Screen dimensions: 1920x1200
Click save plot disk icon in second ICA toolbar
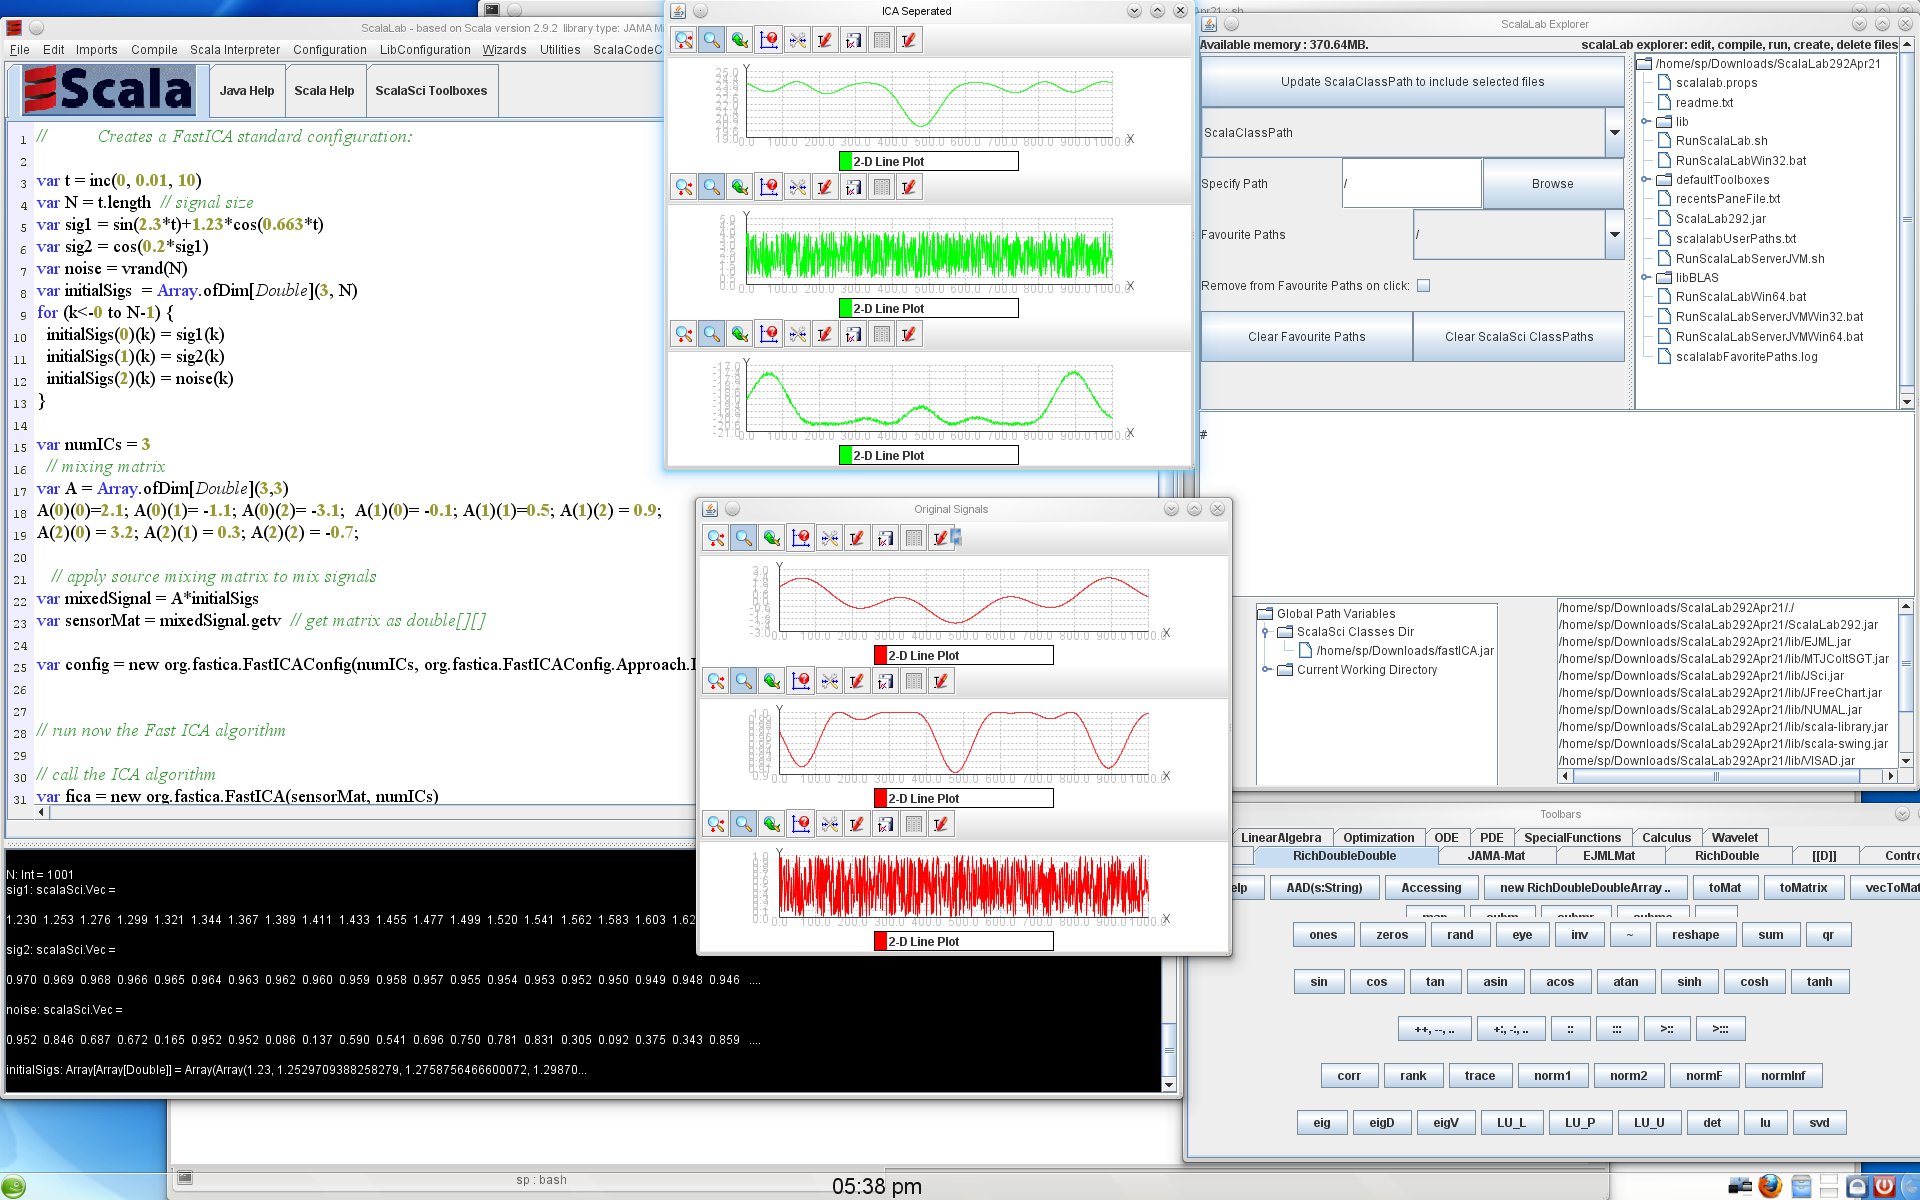(x=853, y=187)
